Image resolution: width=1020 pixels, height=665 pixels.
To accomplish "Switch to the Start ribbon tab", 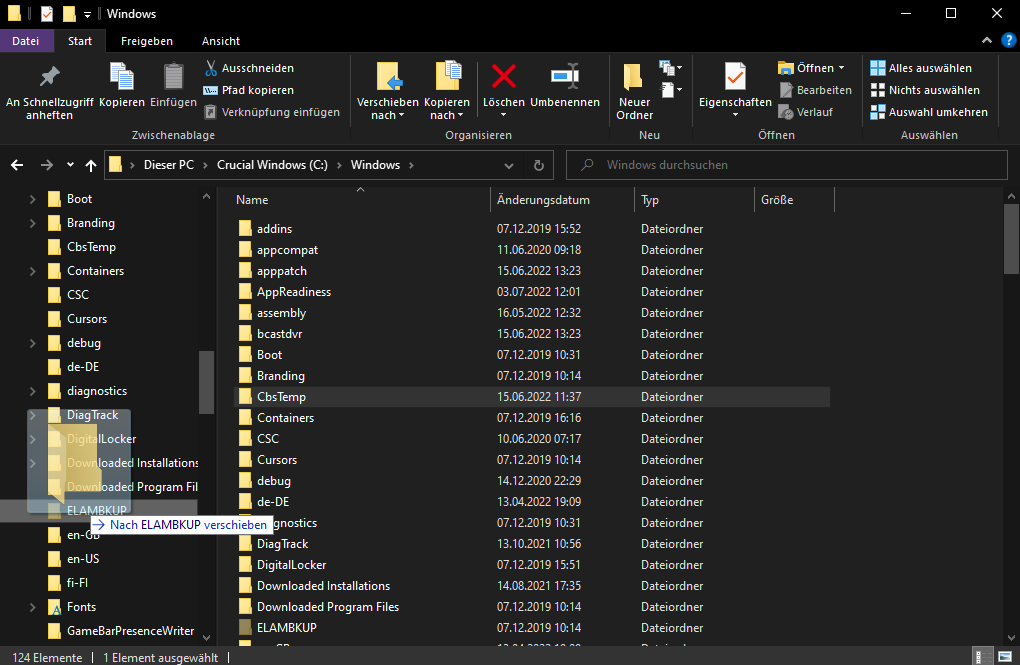I will coord(80,41).
